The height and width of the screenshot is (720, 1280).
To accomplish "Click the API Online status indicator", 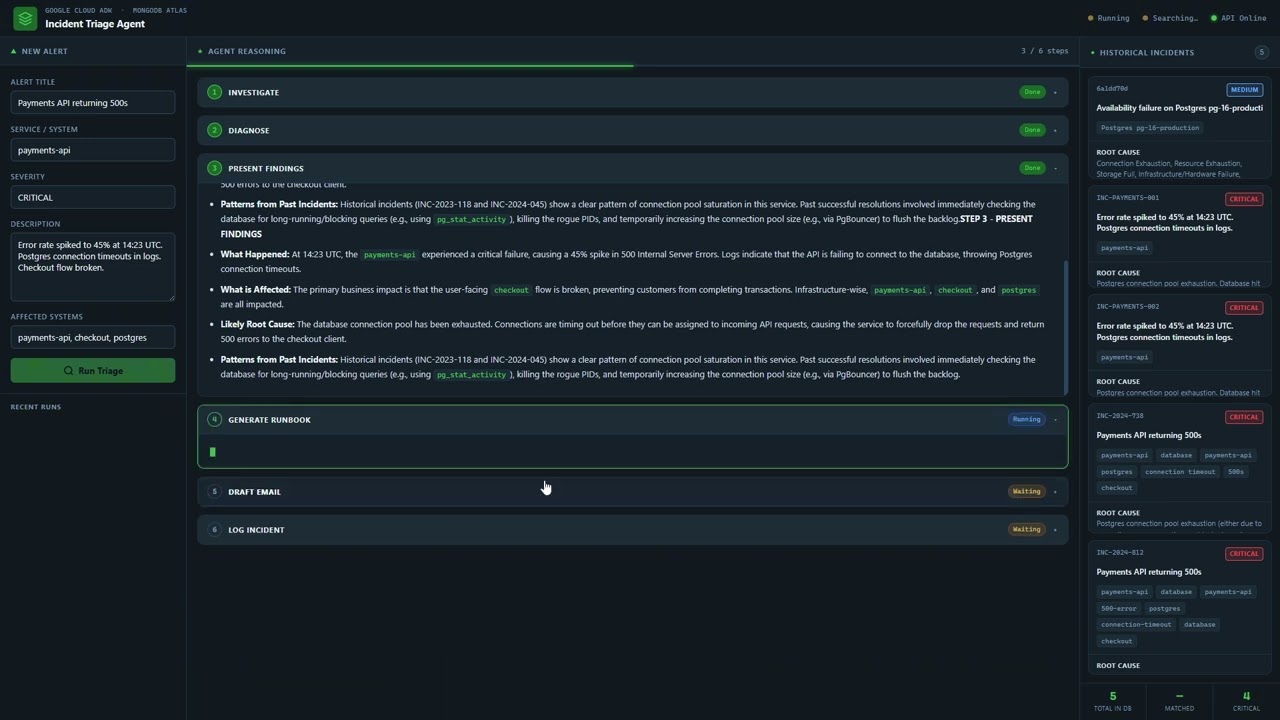I will pyautogui.click(x=1238, y=18).
